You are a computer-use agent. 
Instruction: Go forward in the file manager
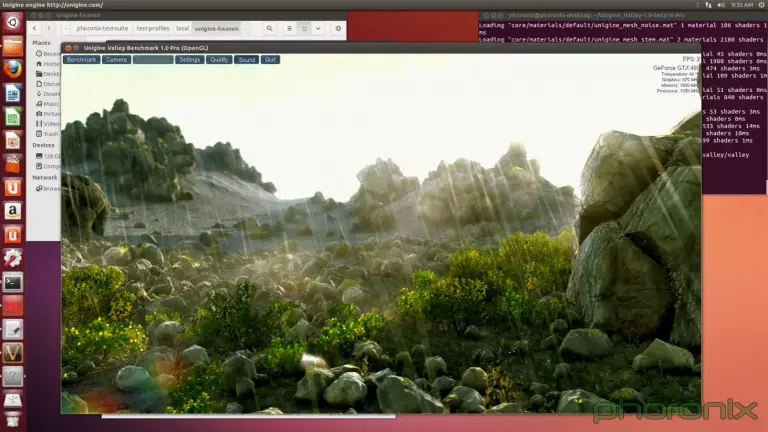point(48,29)
